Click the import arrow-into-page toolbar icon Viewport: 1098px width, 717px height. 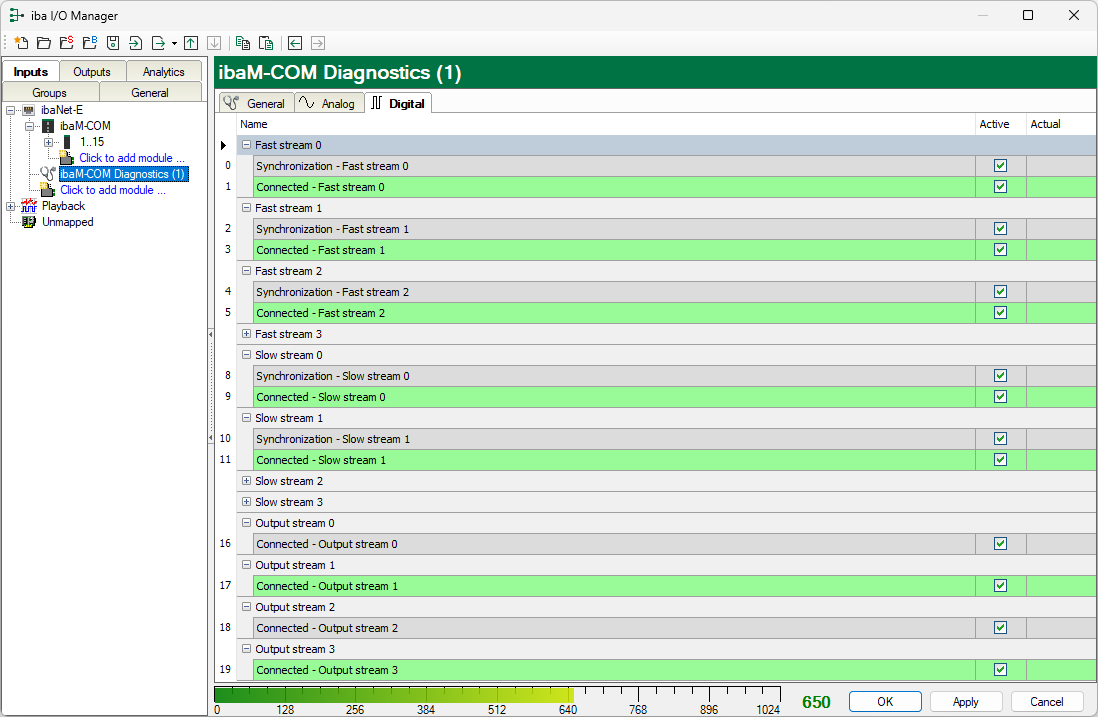136,43
